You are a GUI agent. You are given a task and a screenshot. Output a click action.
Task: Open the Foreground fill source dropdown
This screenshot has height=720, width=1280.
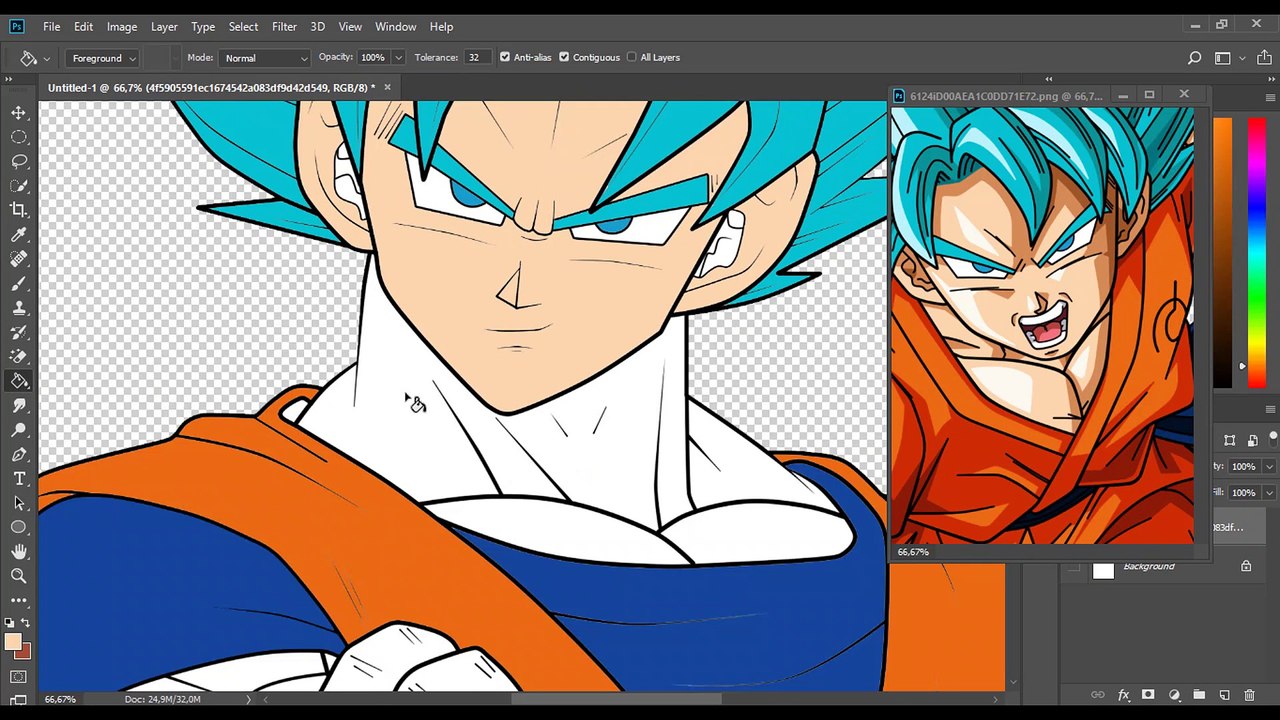tap(104, 58)
